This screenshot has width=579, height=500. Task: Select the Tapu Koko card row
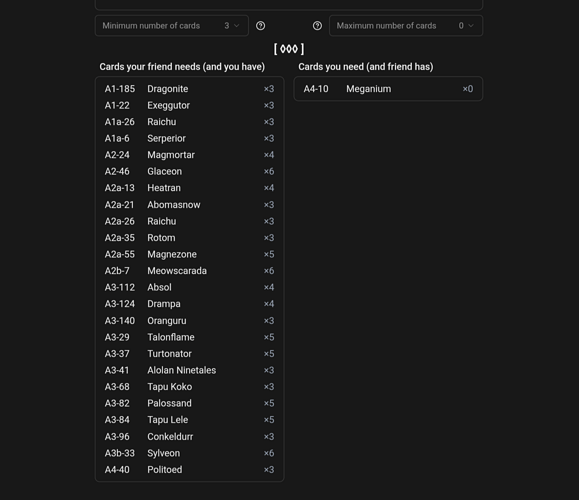pyautogui.click(x=189, y=387)
